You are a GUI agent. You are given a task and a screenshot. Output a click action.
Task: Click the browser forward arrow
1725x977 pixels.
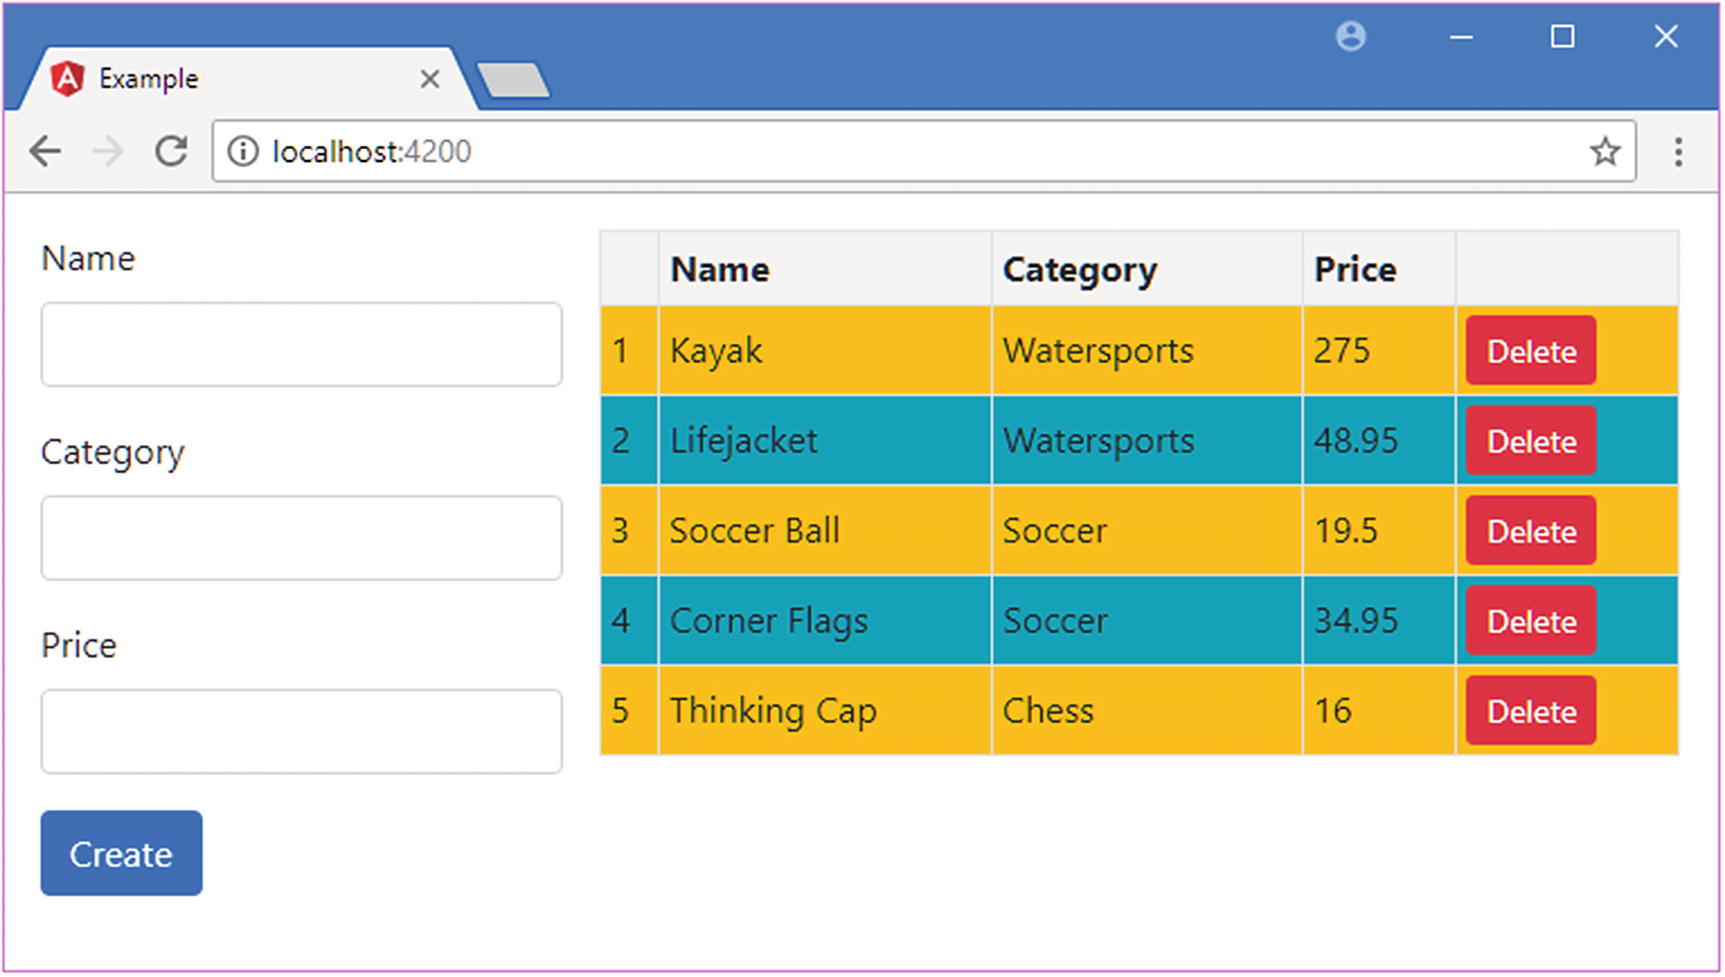pyautogui.click(x=108, y=152)
